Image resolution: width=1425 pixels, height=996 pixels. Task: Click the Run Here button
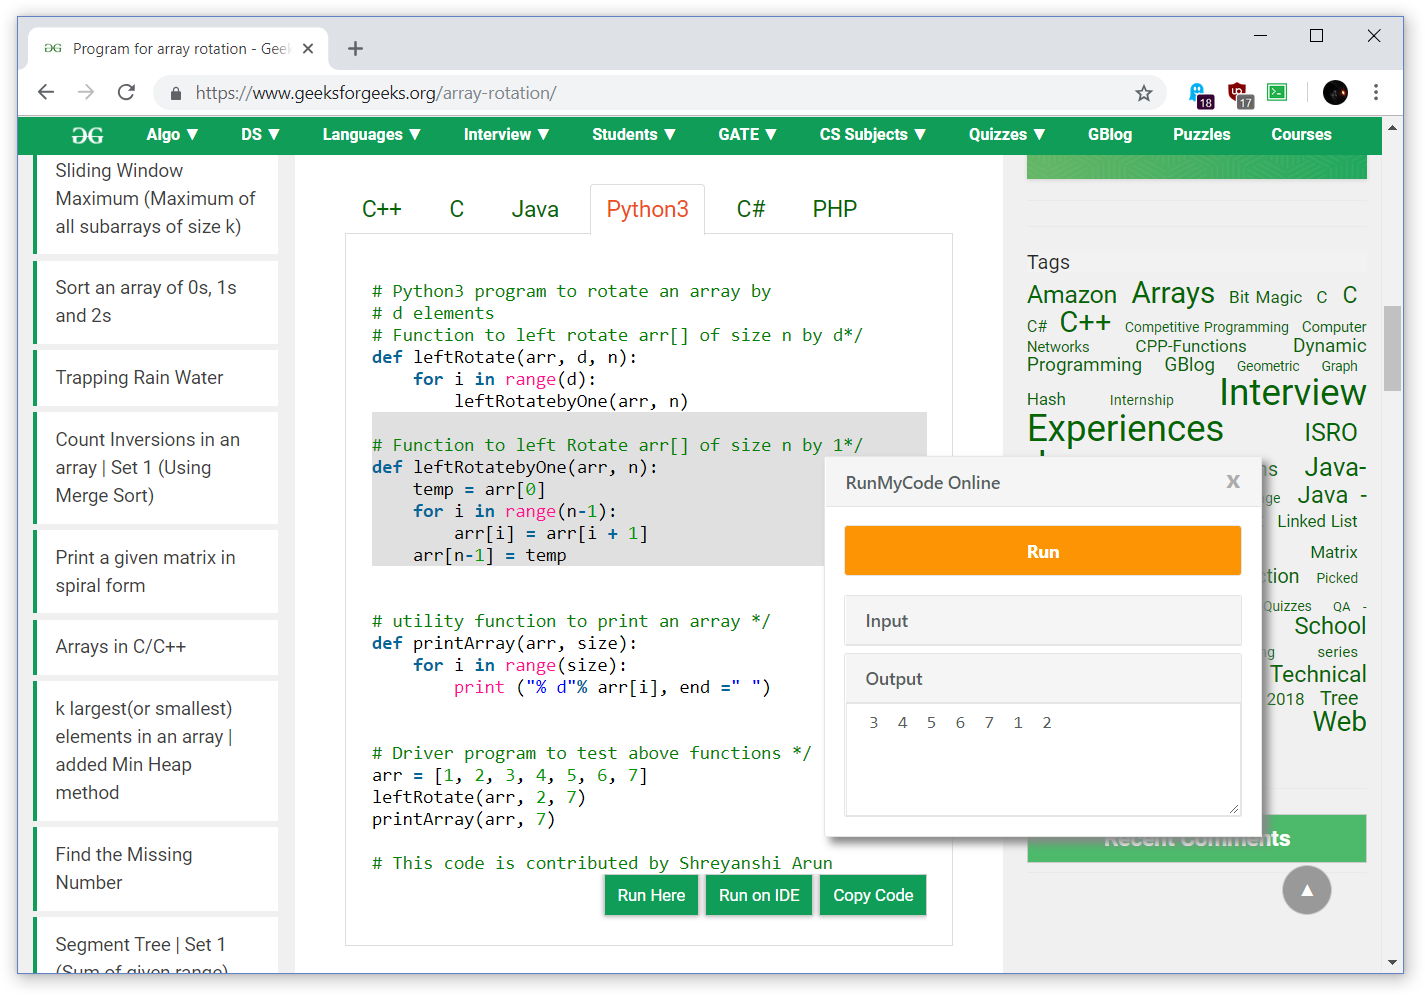pyautogui.click(x=651, y=895)
